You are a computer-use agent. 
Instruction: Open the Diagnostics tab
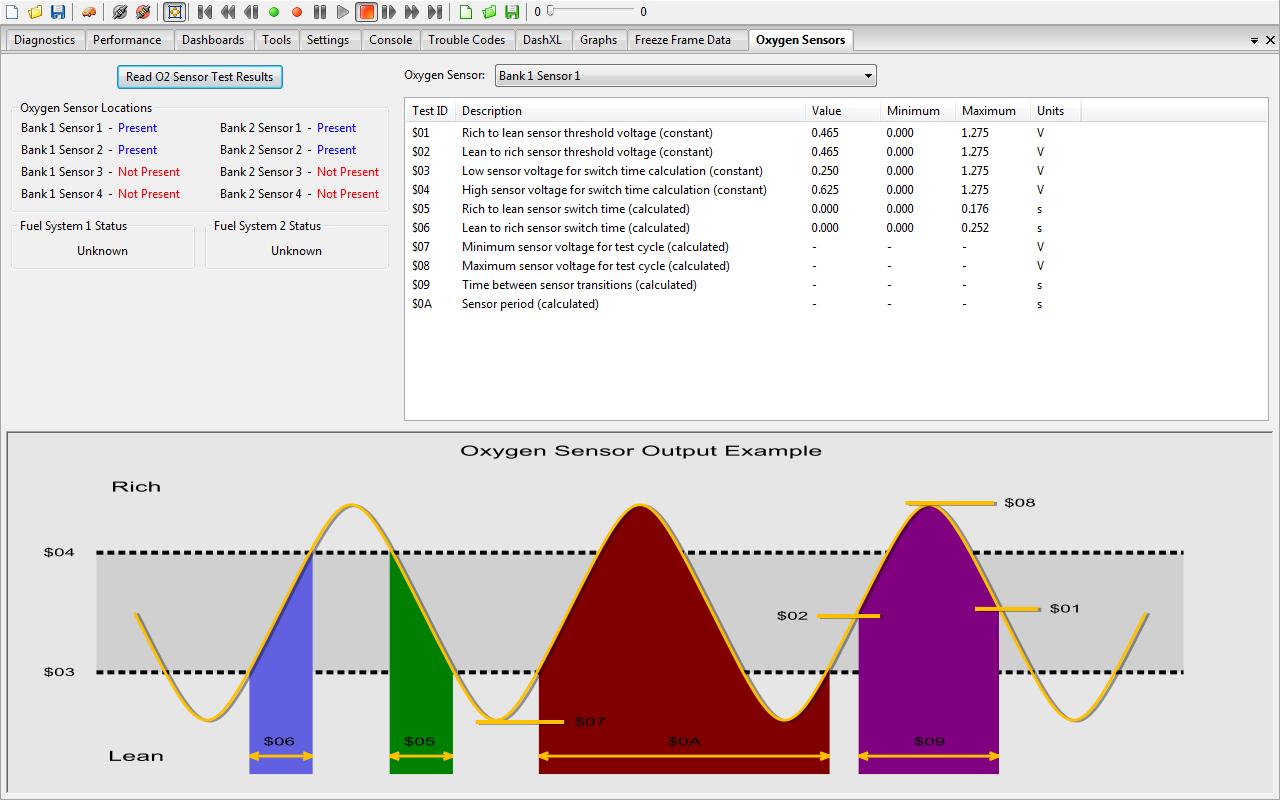pos(44,40)
